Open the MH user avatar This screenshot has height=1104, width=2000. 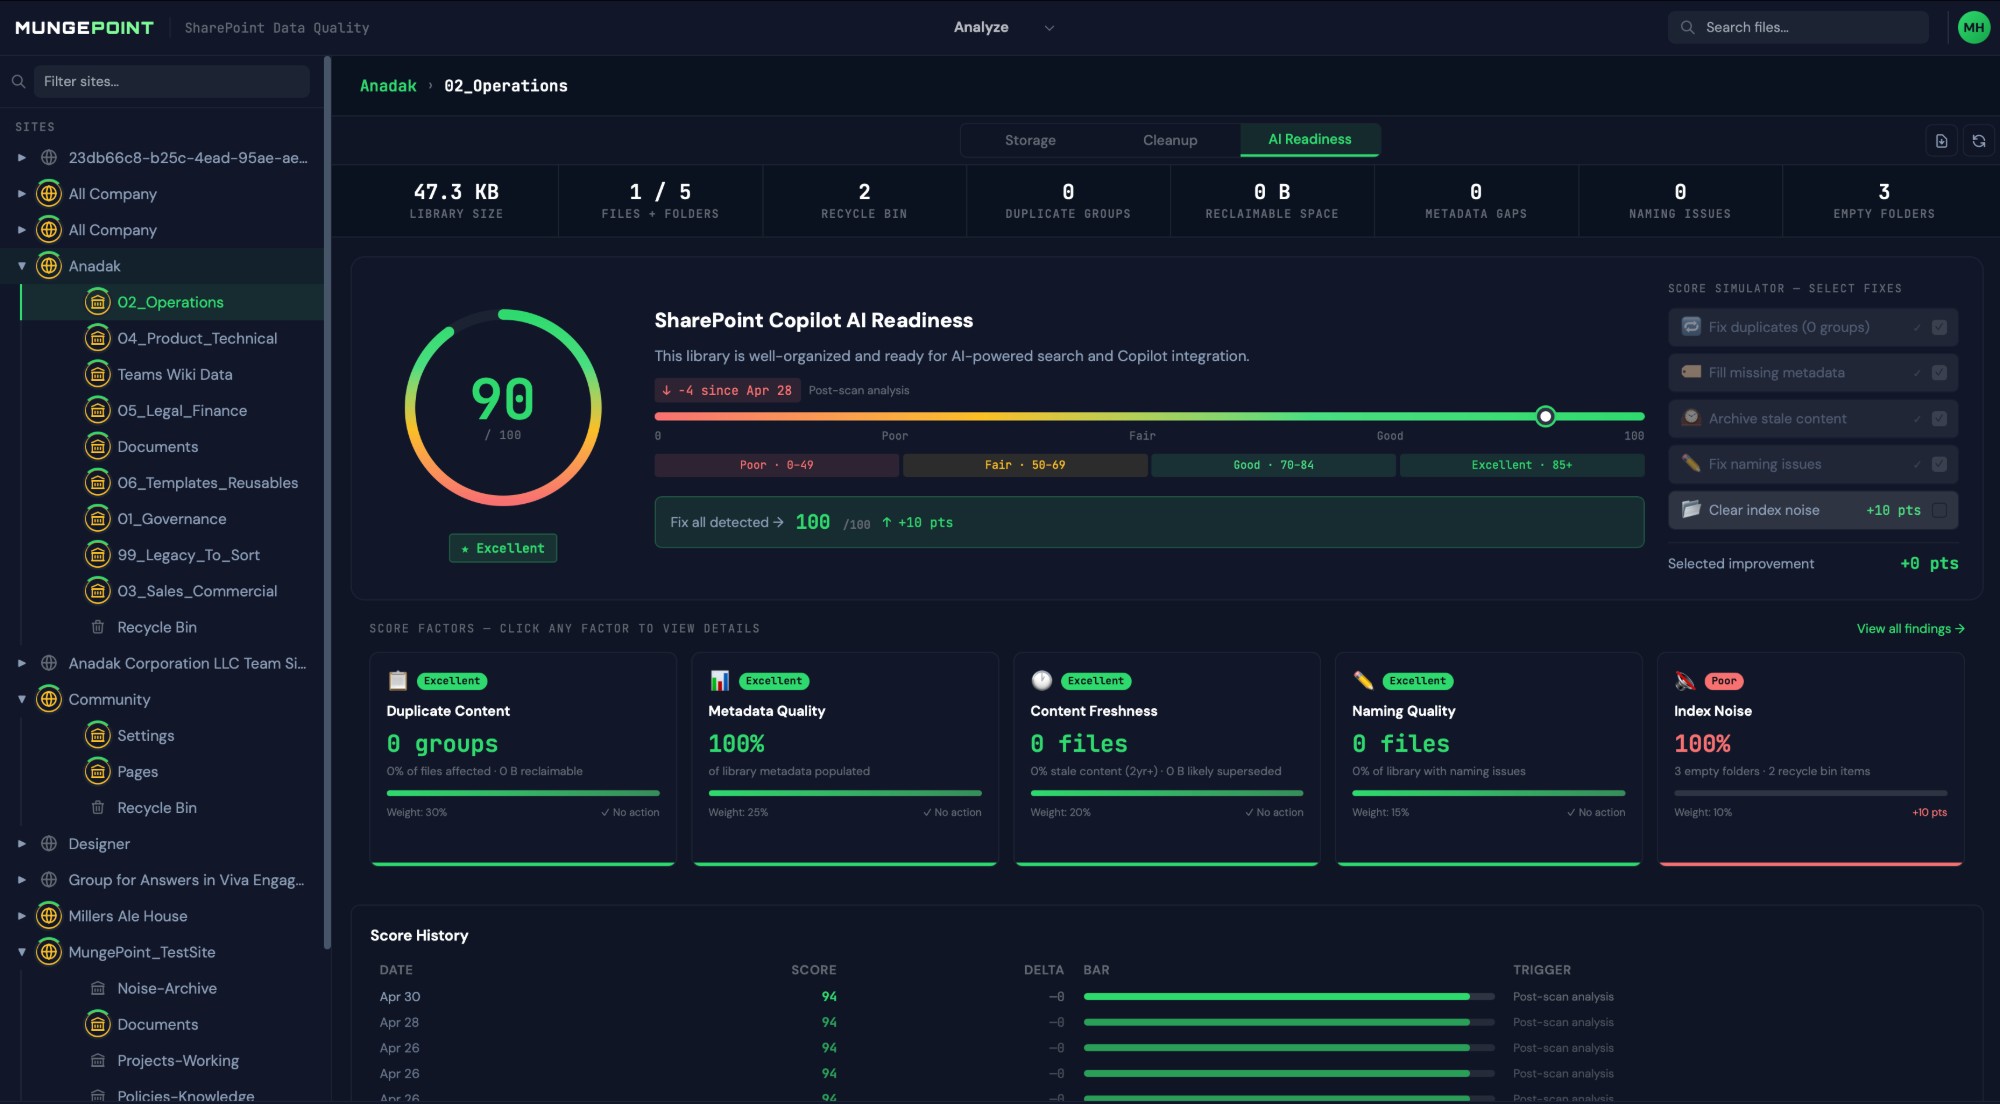1973,27
